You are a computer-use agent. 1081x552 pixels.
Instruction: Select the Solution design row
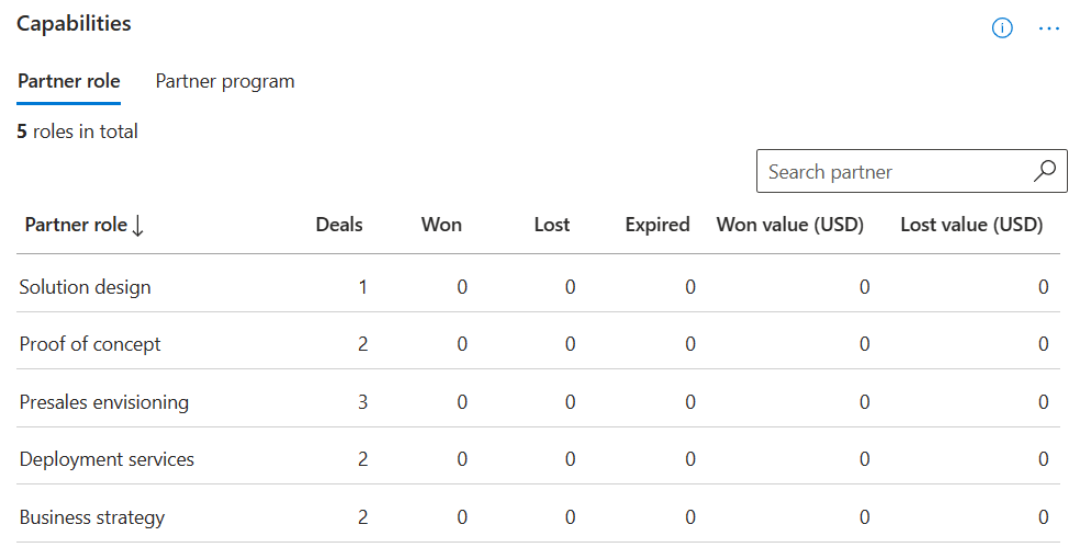click(85, 287)
